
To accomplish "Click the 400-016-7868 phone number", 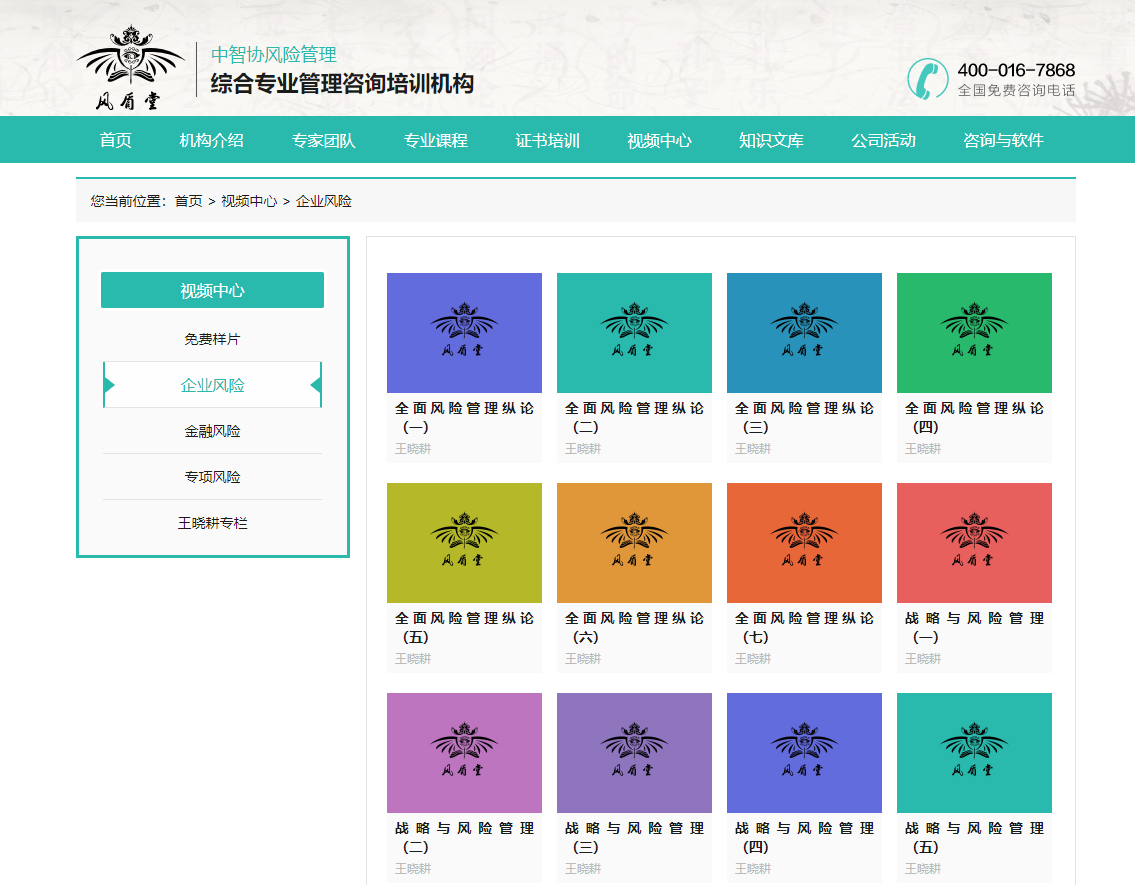I will coord(1016,70).
